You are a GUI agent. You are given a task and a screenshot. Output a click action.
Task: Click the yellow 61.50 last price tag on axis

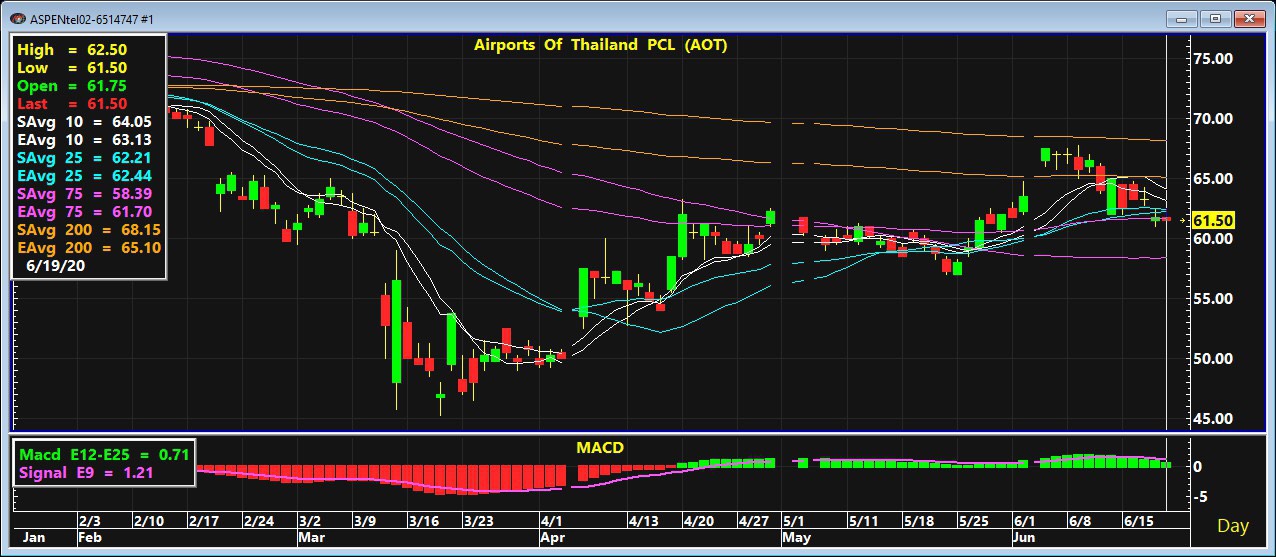(1212, 219)
